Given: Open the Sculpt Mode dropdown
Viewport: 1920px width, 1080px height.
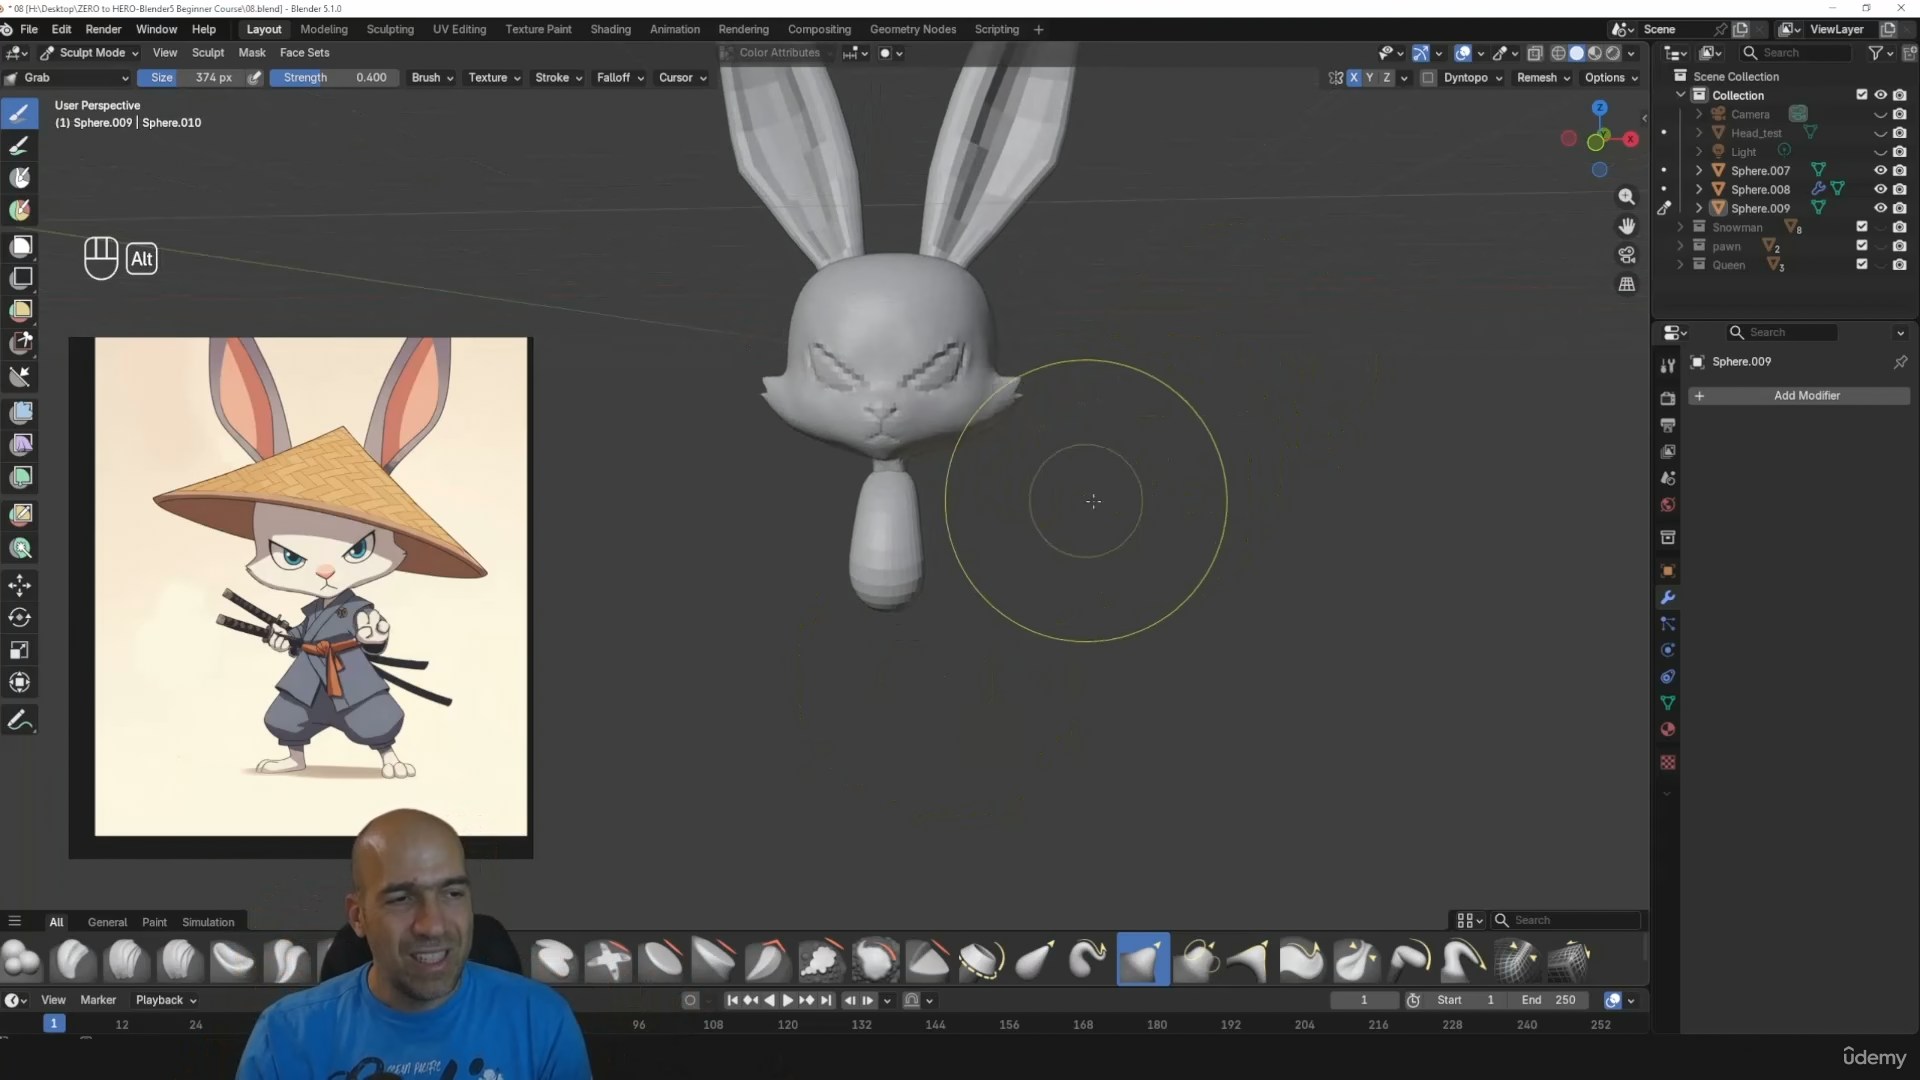Looking at the screenshot, I should click(90, 53).
